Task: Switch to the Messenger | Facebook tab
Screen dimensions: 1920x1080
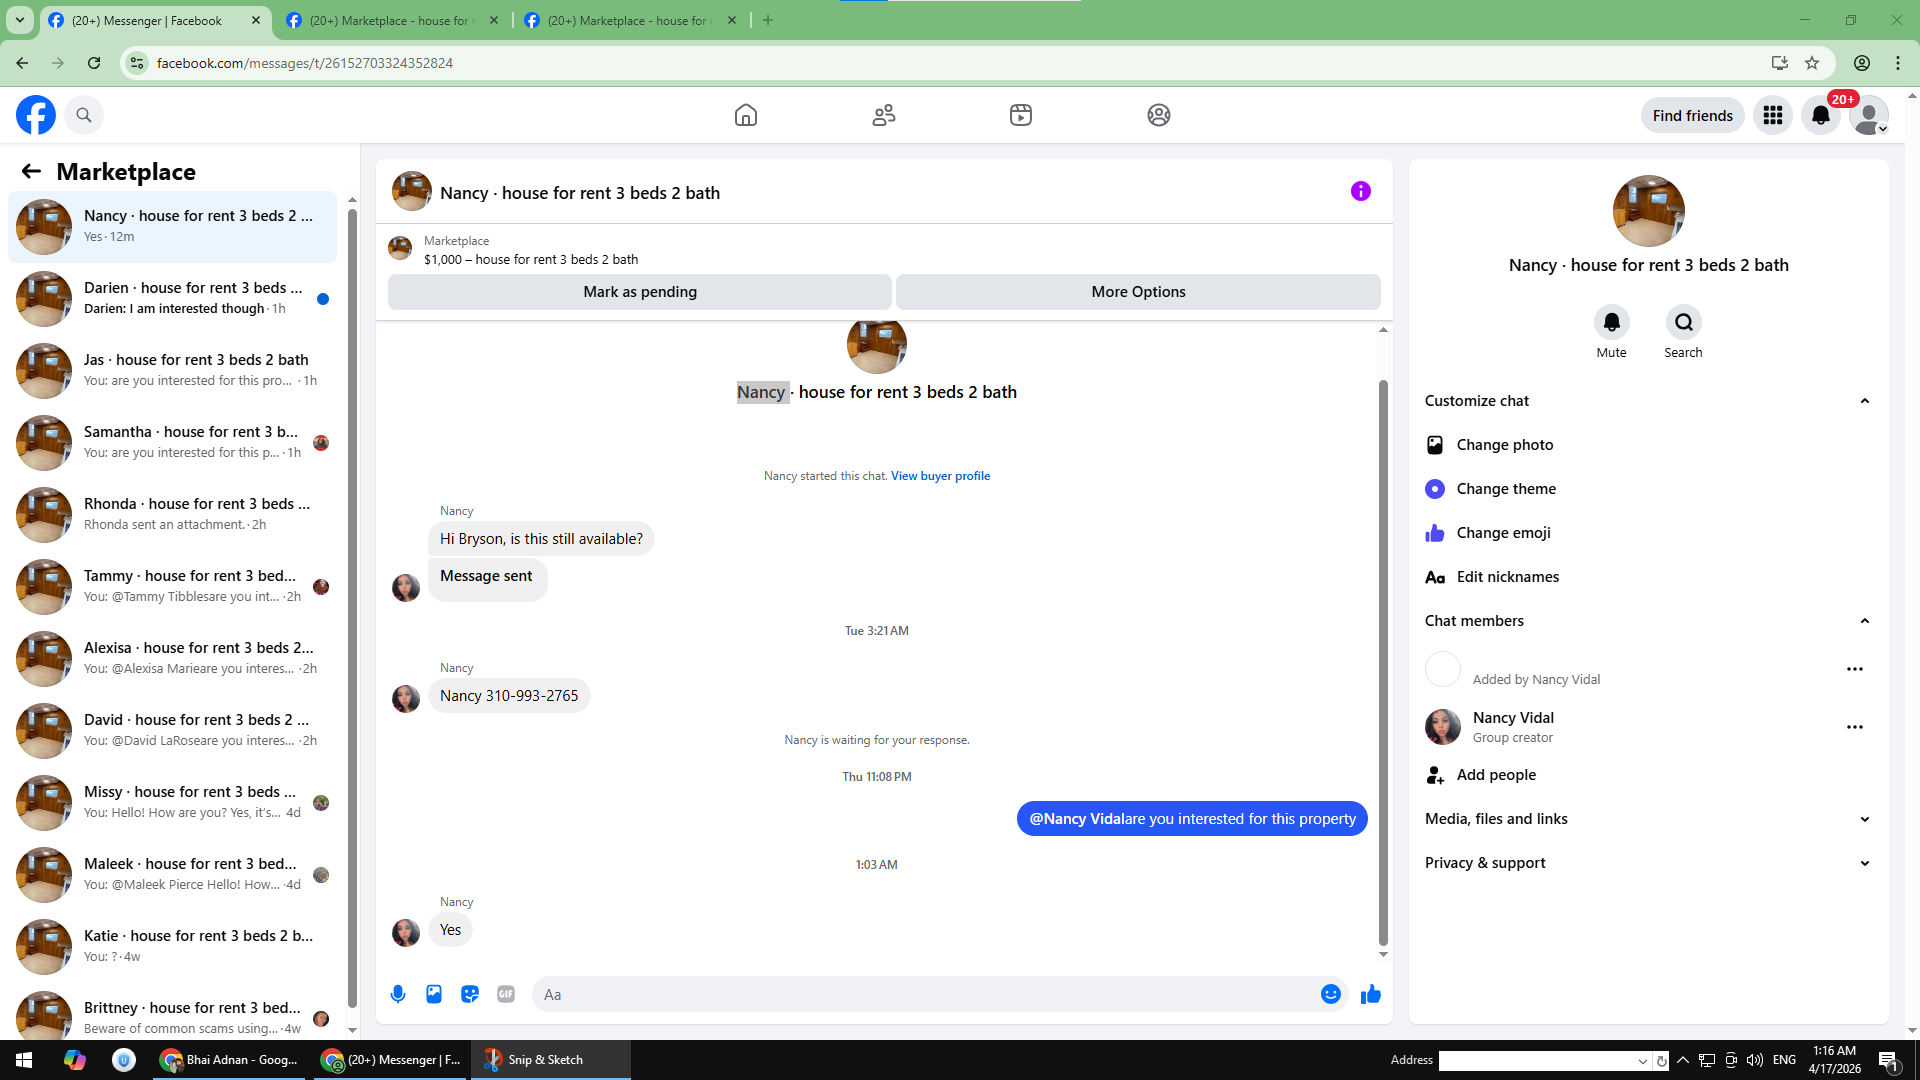Action: pos(155,21)
